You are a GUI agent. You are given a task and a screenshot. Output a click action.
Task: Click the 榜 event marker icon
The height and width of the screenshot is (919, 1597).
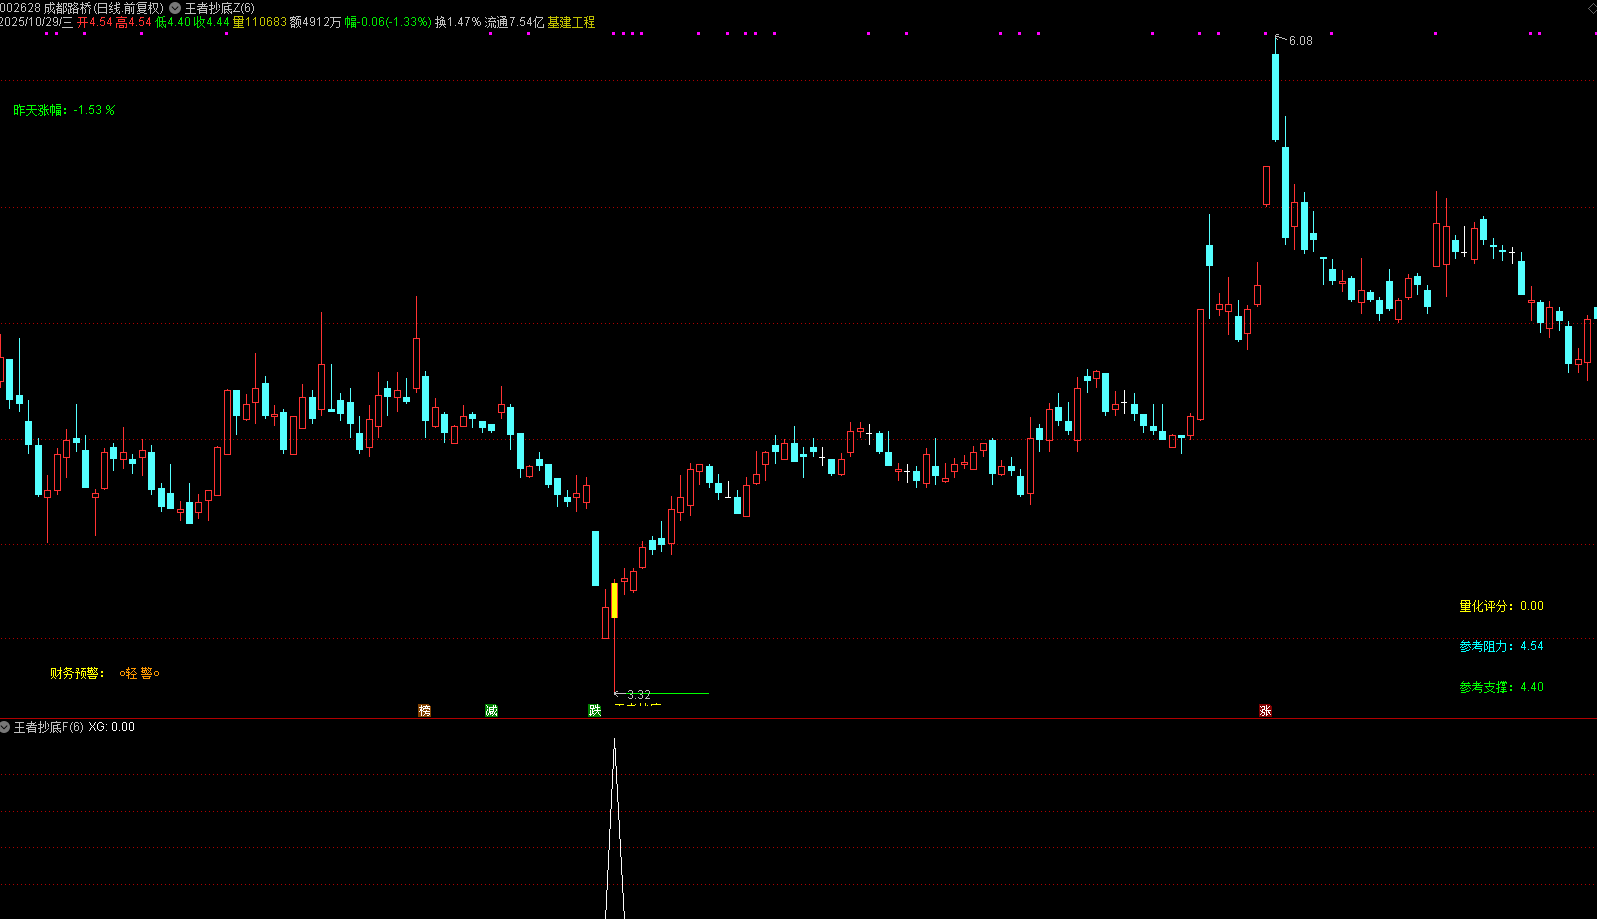[425, 711]
